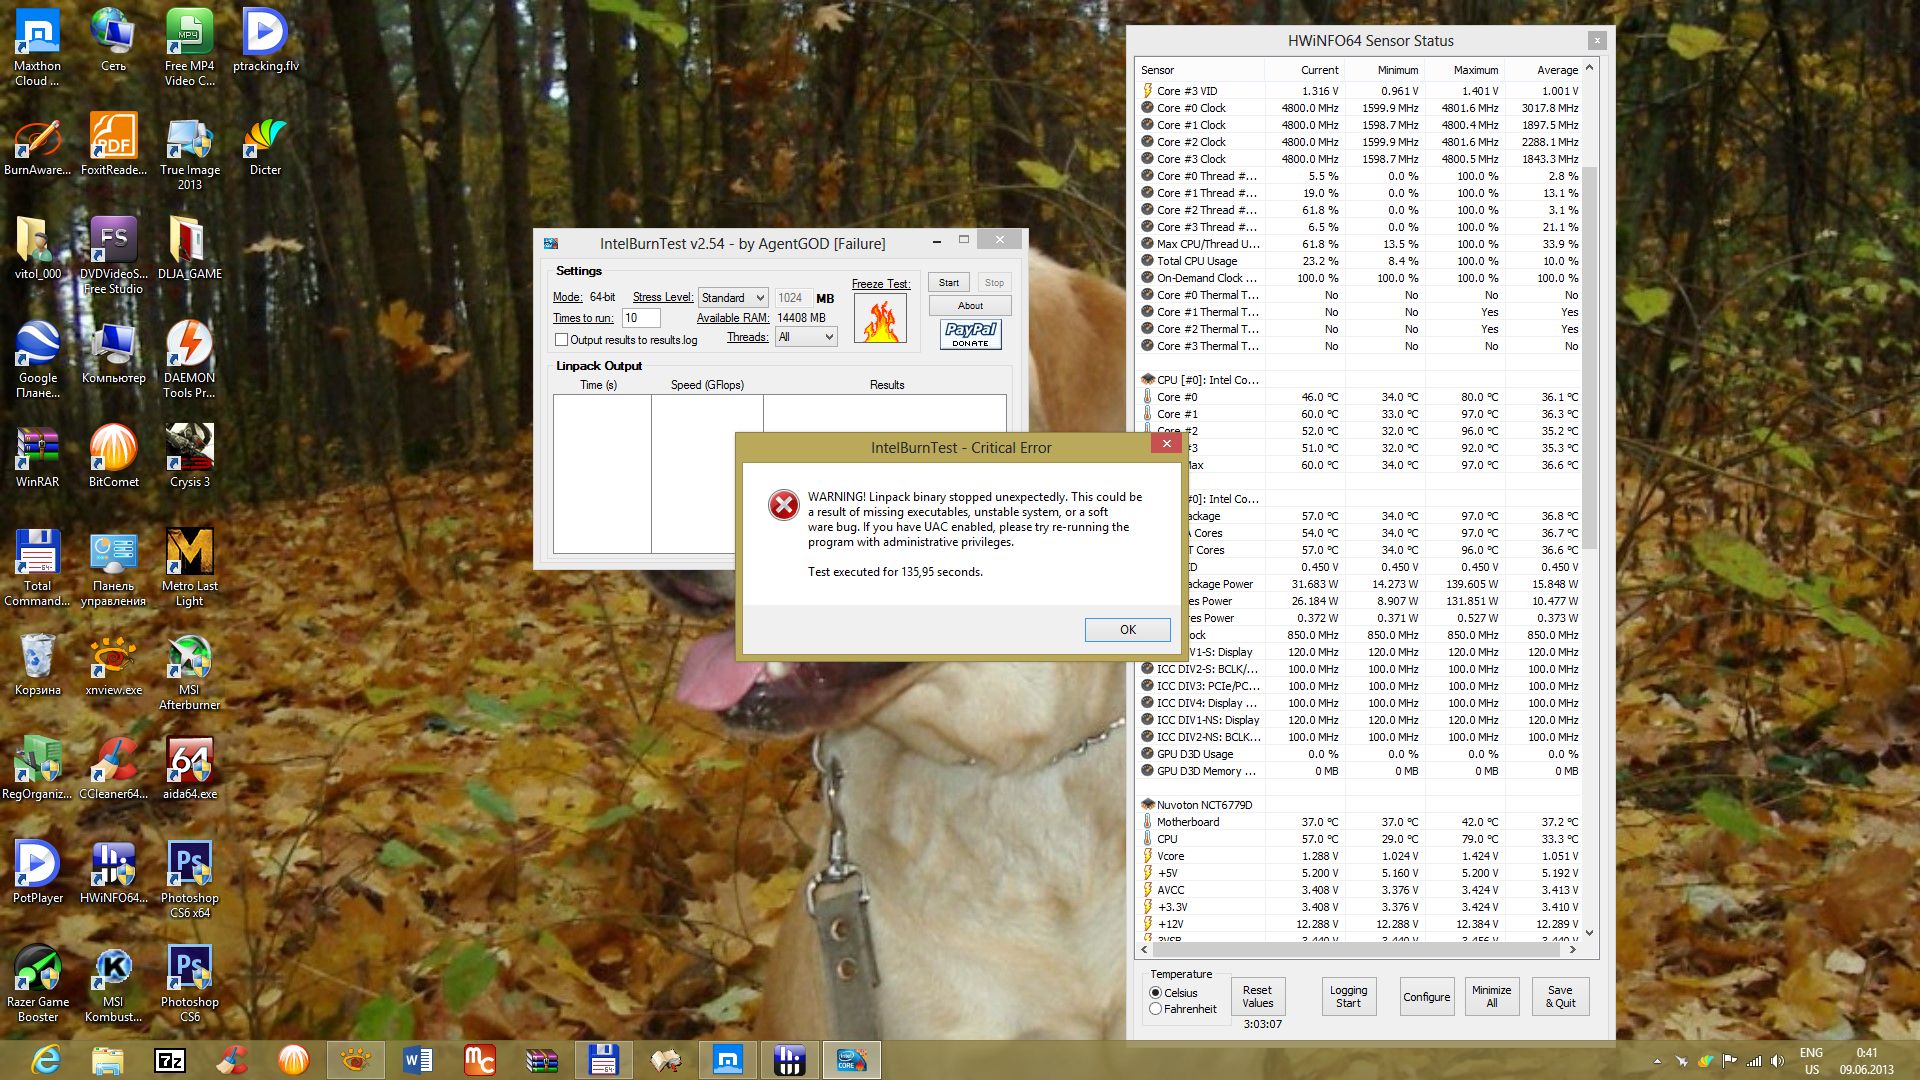Viewport: 1920px width, 1080px height.
Task: Click the Word taskbar icon
Action: (x=418, y=1060)
